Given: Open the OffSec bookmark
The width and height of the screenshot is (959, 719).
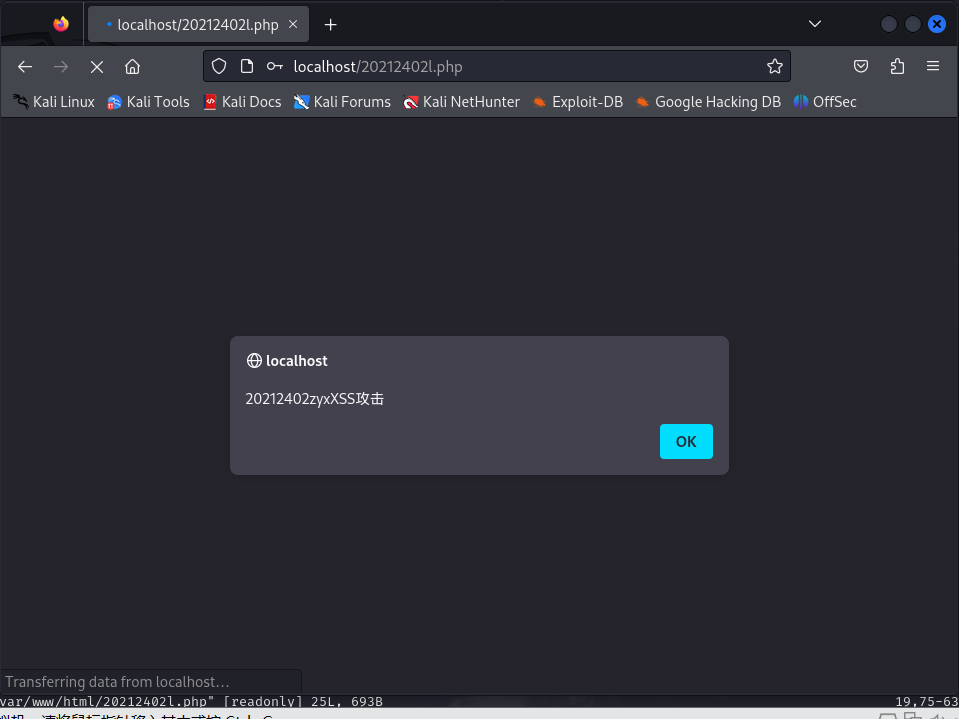Looking at the screenshot, I should tap(824, 102).
